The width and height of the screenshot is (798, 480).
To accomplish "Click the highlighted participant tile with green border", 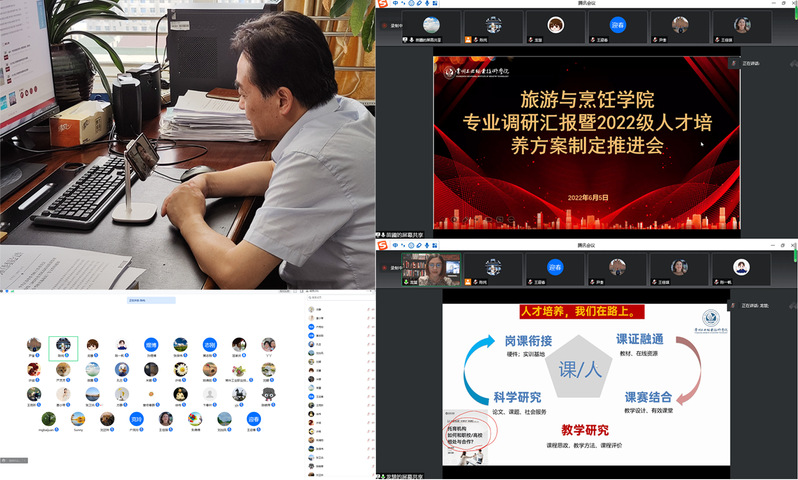I will 63,347.
